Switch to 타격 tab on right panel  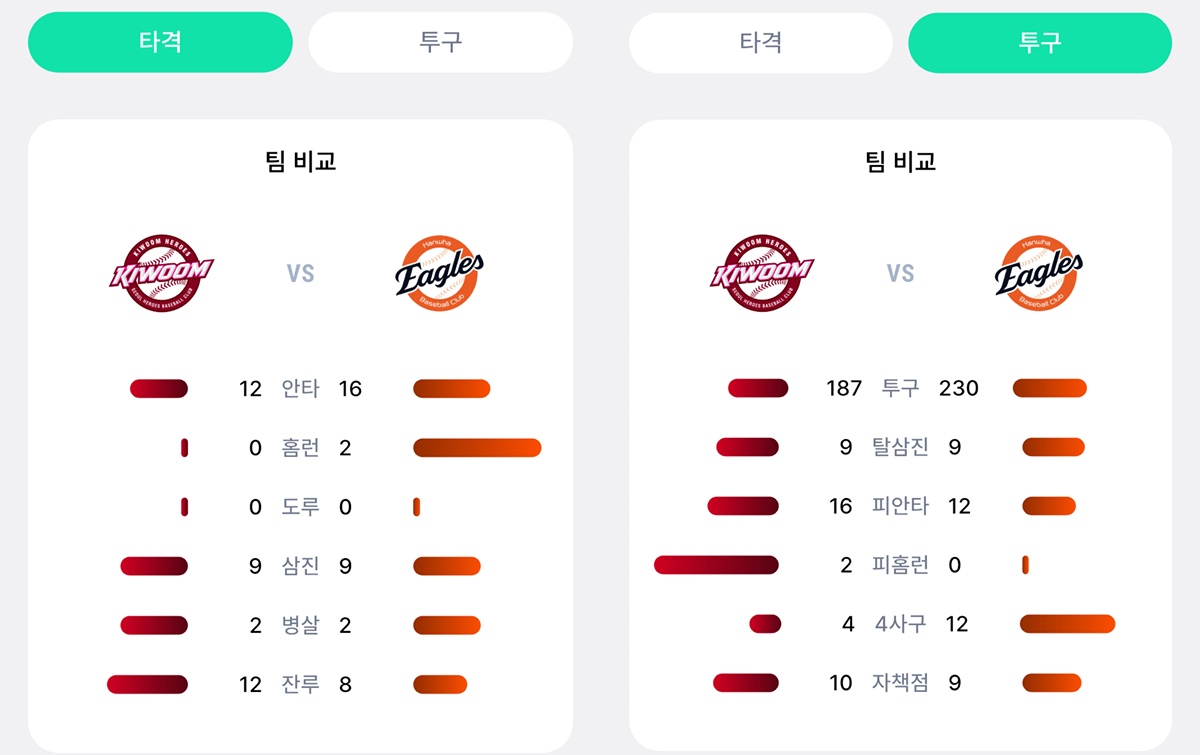tap(761, 43)
